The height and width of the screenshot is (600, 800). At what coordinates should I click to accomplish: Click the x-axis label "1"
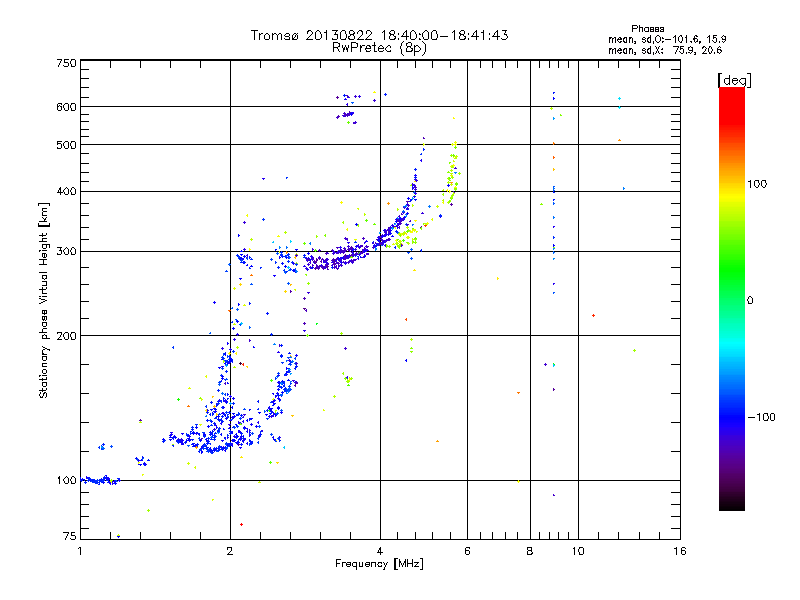click(80, 551)
